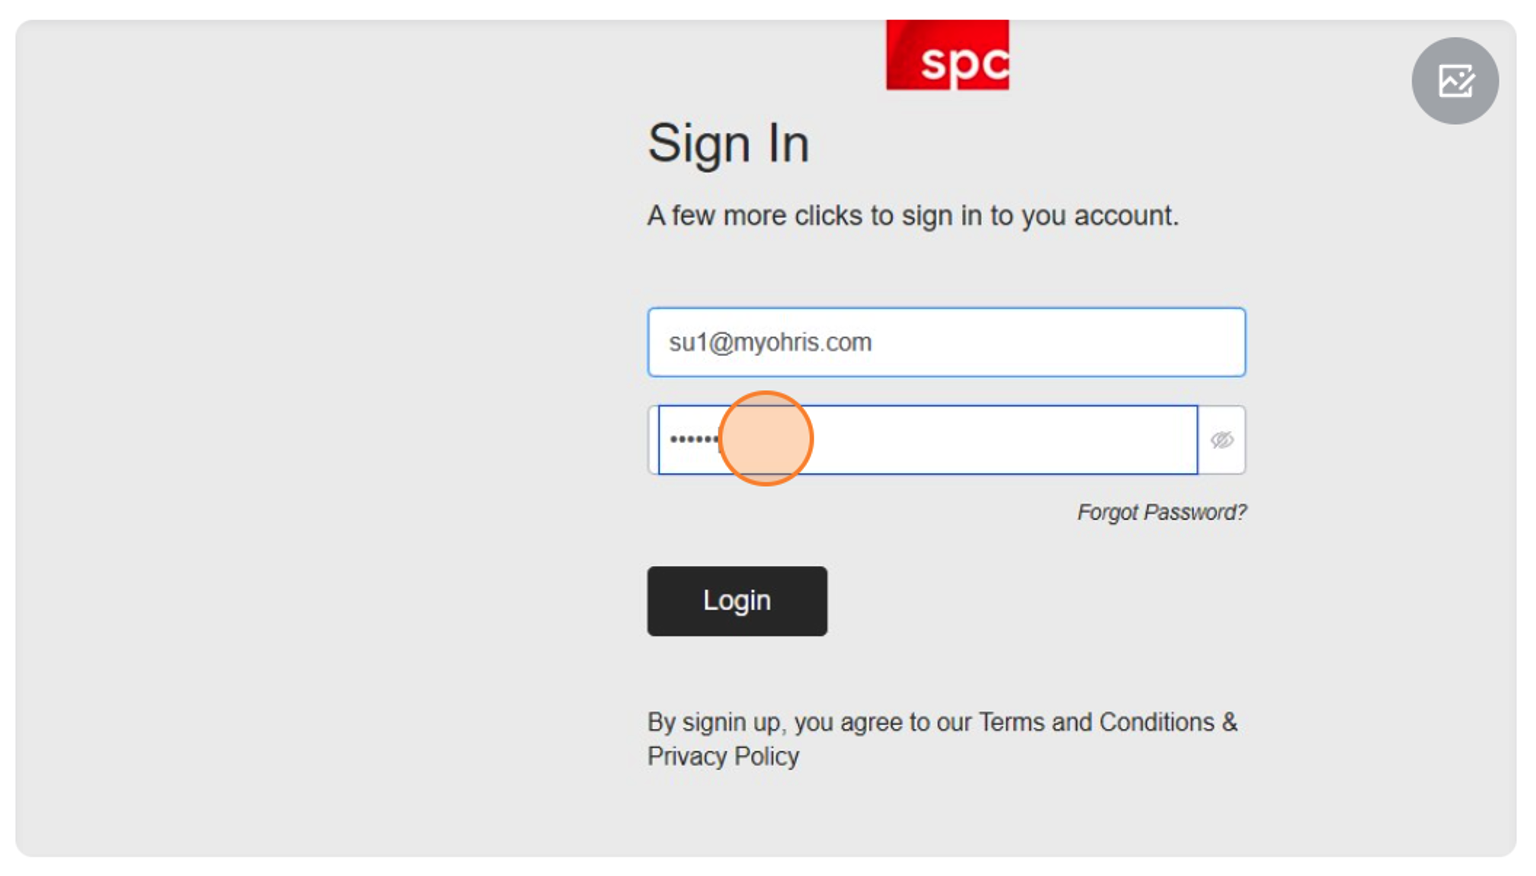Click the empty right part of the password field
This screenshot has height=876, width=1536.
[1050, 440]
